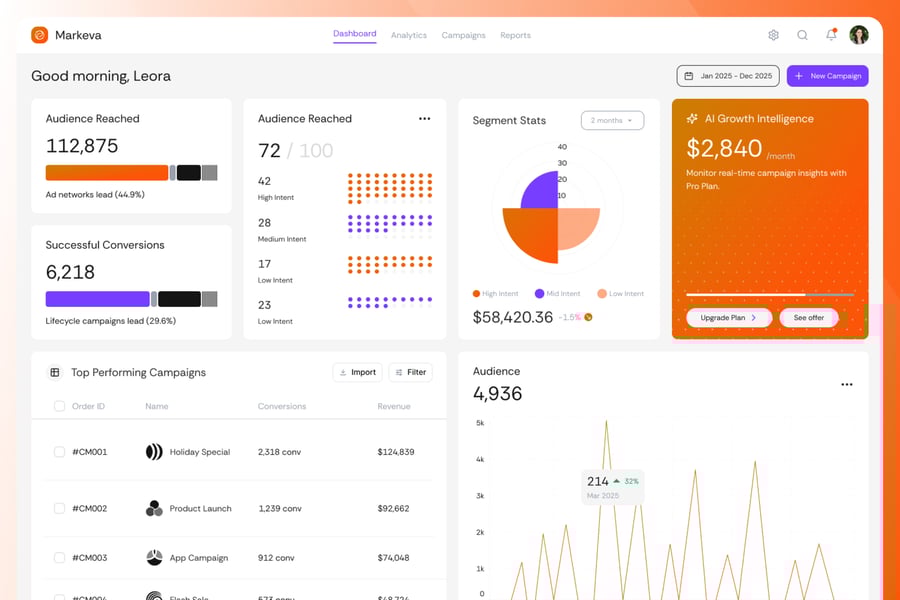Click the AI Growth Intelligence progress bar
The width and height of the screenshot is (900, 600).
coord(769,295)
